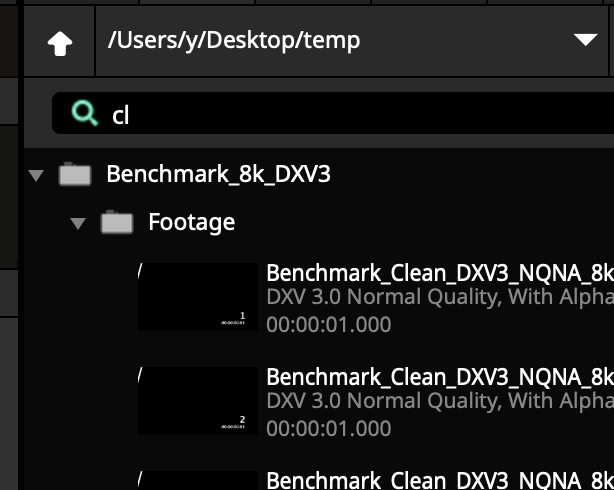Viewport: 614px width, 490px height.
Task: Click the second clip's 00:00:01.000 duration
Action: (328, 428)
